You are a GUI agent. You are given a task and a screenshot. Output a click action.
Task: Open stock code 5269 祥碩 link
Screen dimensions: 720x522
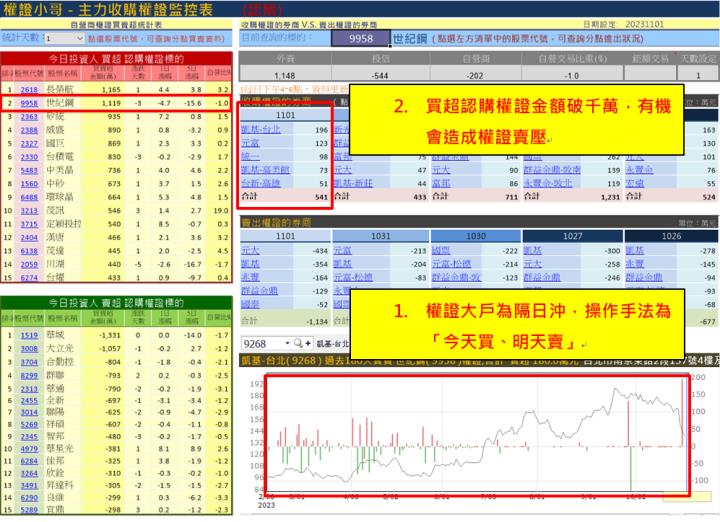[x=29, y=425]
